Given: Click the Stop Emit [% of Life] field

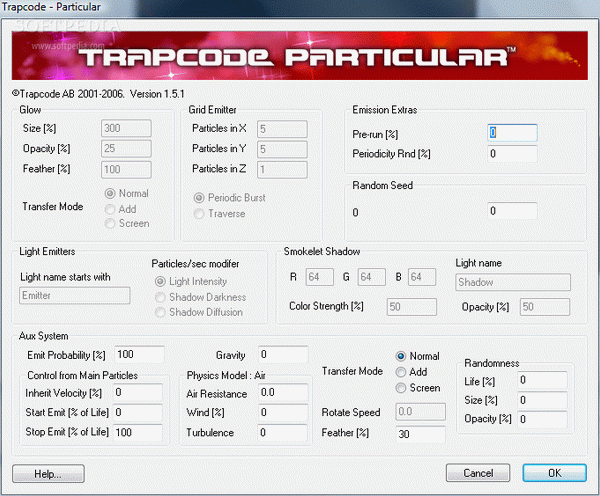Looking at the screenshot, I should pos(138,432).
